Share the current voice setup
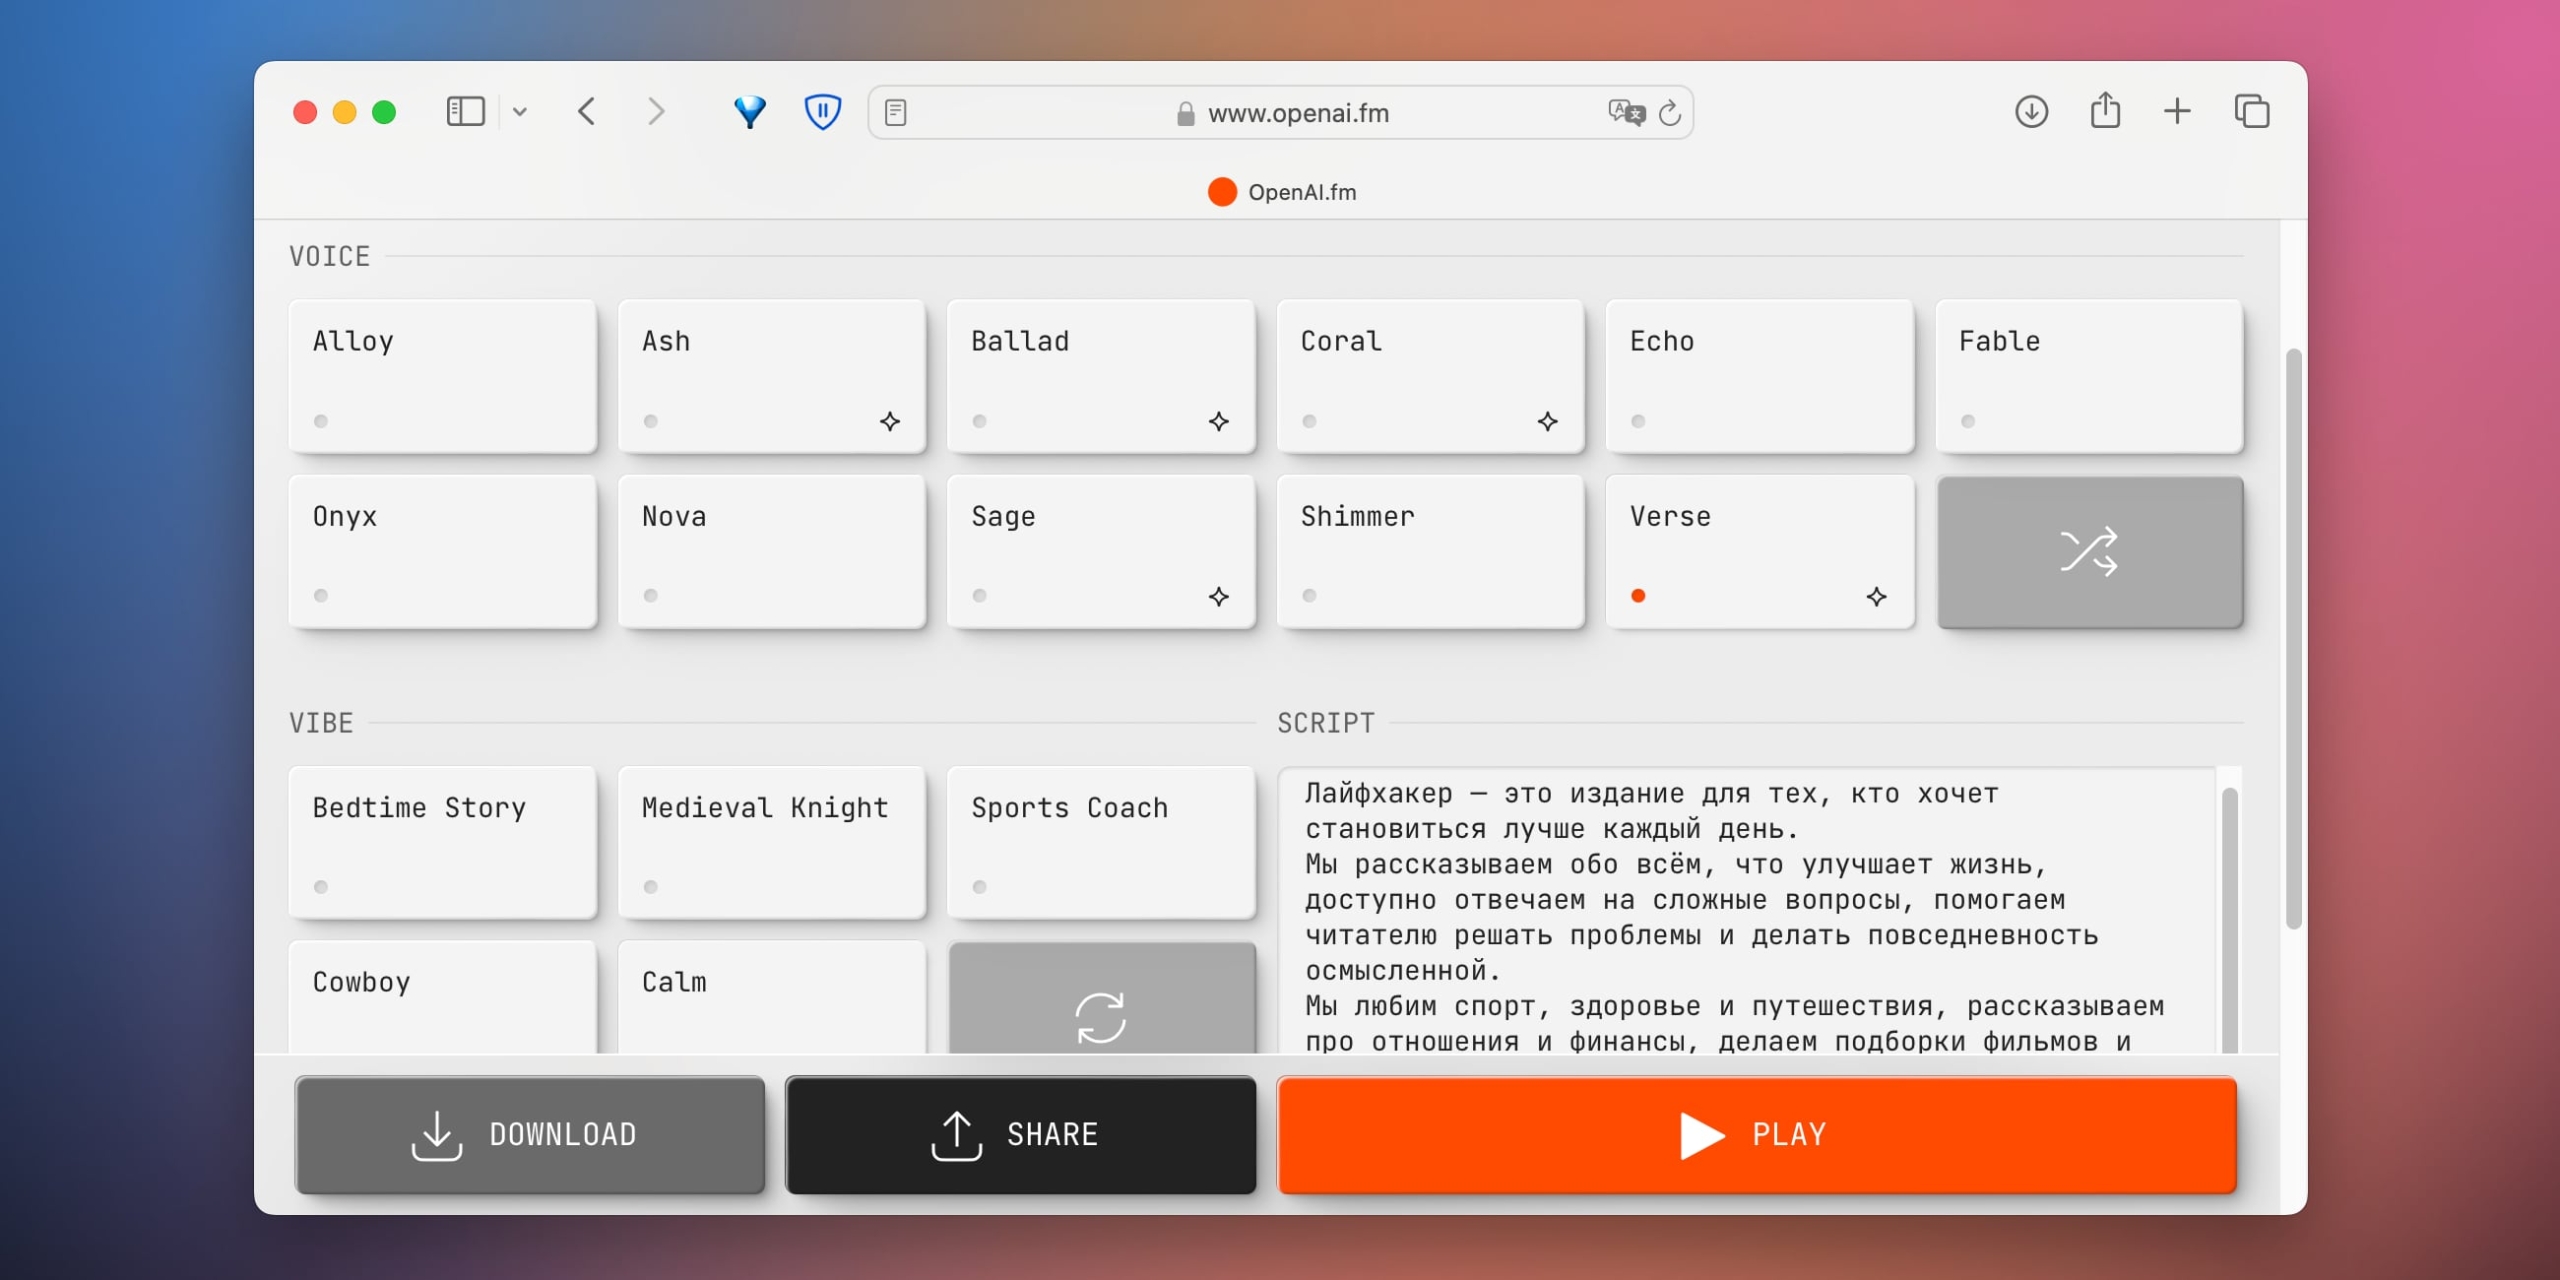This screenshot has width=2560, height=1280. [x=1020, y=1134]
